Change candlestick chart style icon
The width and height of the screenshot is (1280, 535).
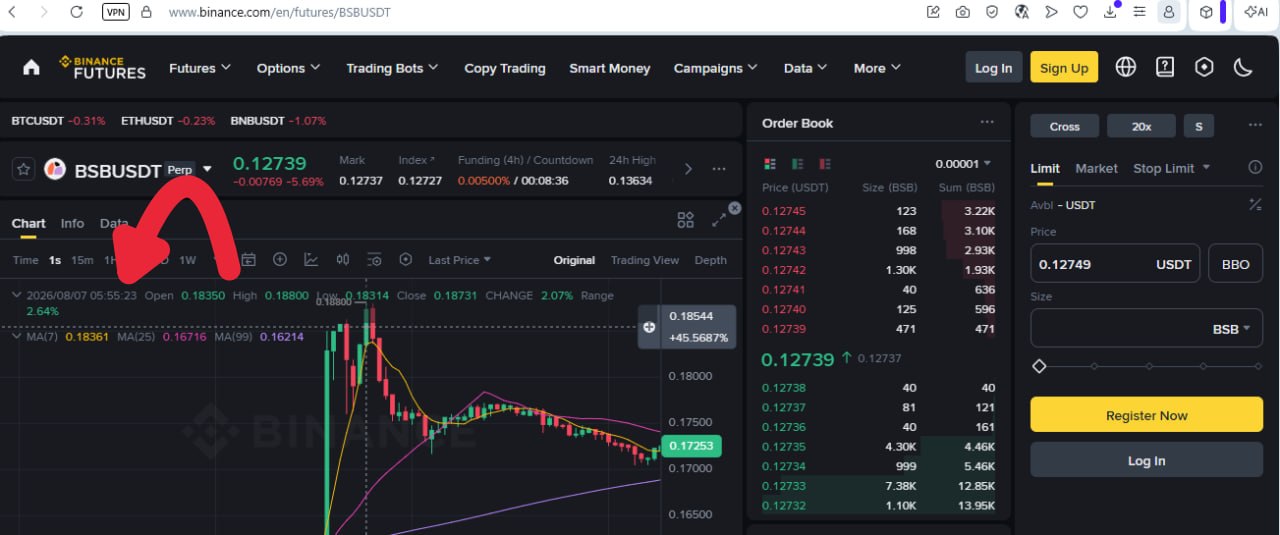coord(343,259)
